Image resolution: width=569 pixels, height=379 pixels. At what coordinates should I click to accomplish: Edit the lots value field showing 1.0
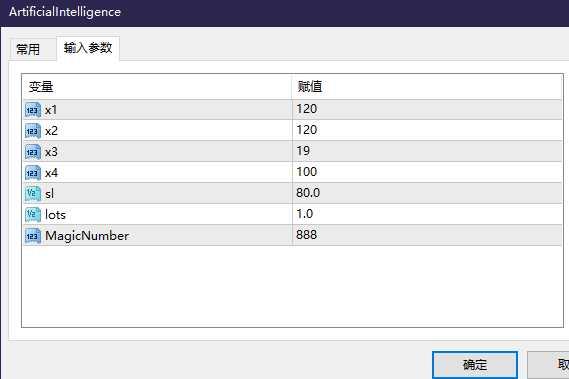427,214
